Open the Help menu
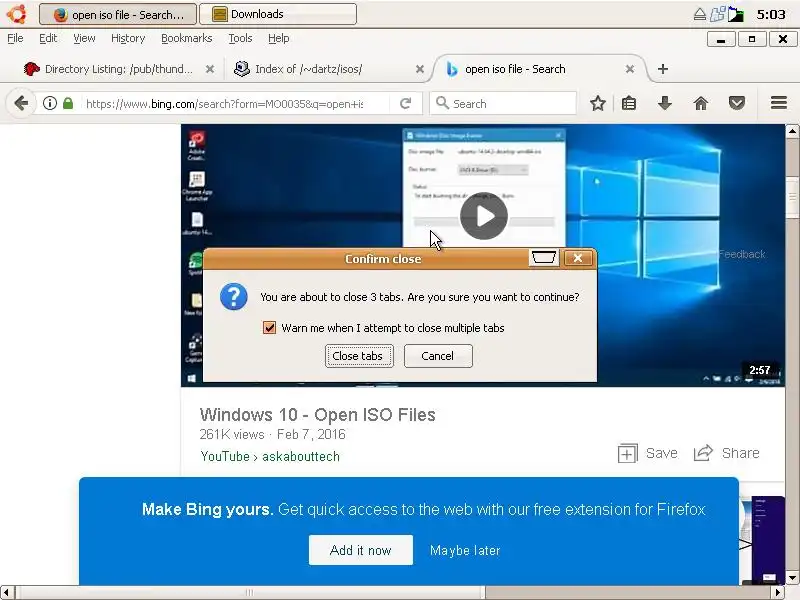Image resolution: width=800 pixels, height=600 pixels. click(x=279, y=38)
